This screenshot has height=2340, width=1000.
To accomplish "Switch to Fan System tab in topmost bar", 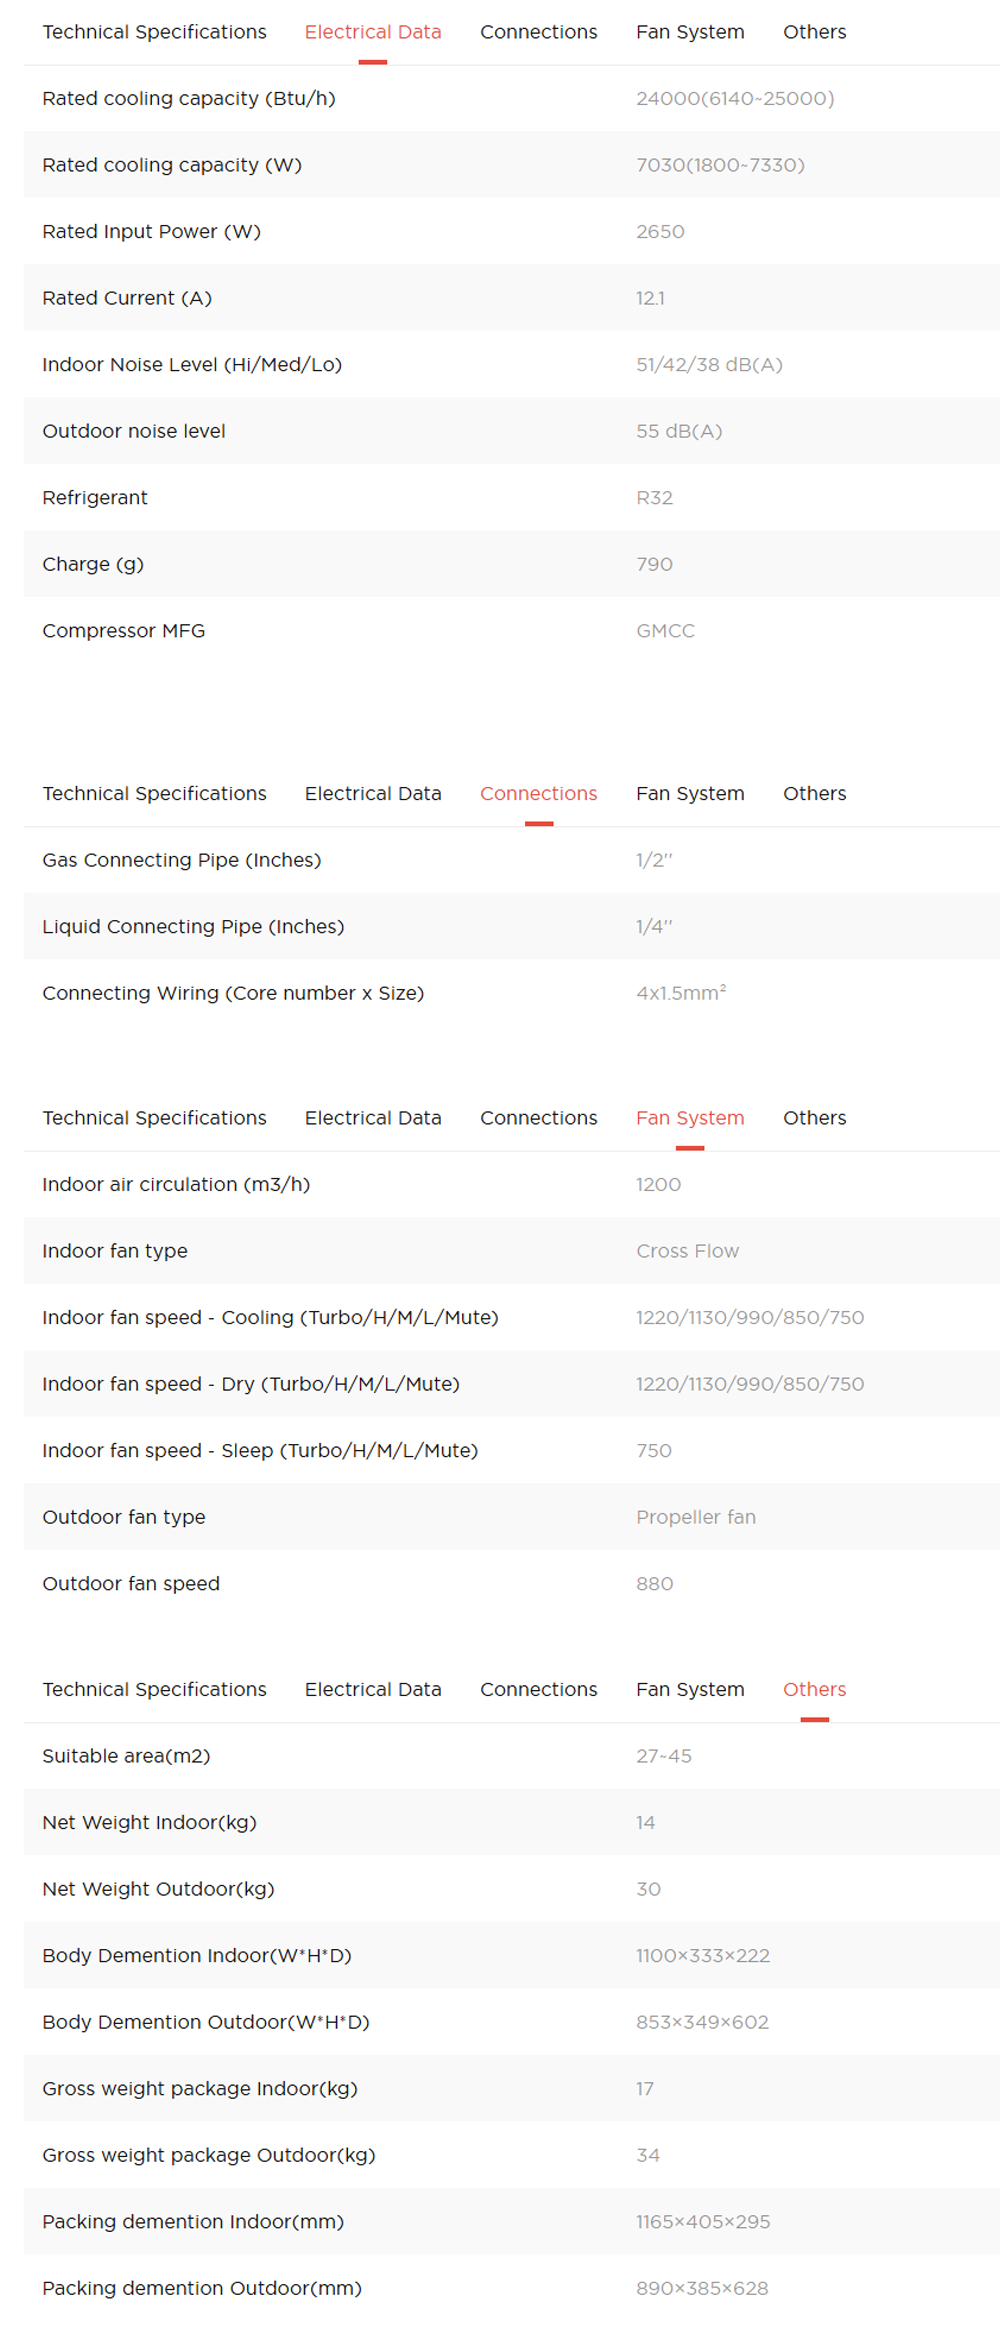I will pos(690,32).
